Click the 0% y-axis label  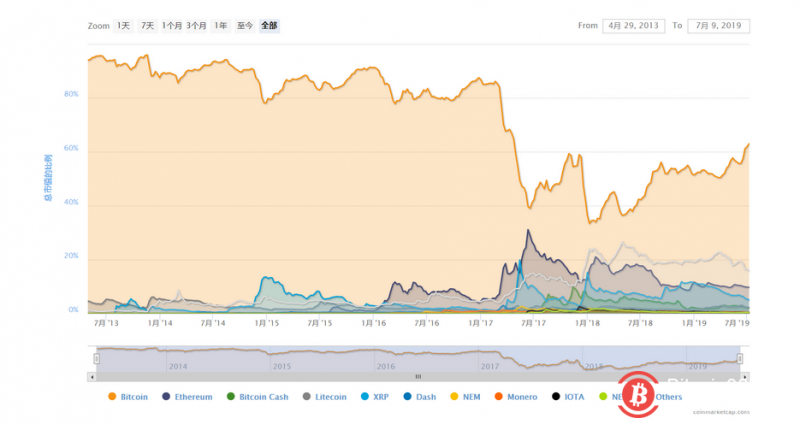coord(73,310)
